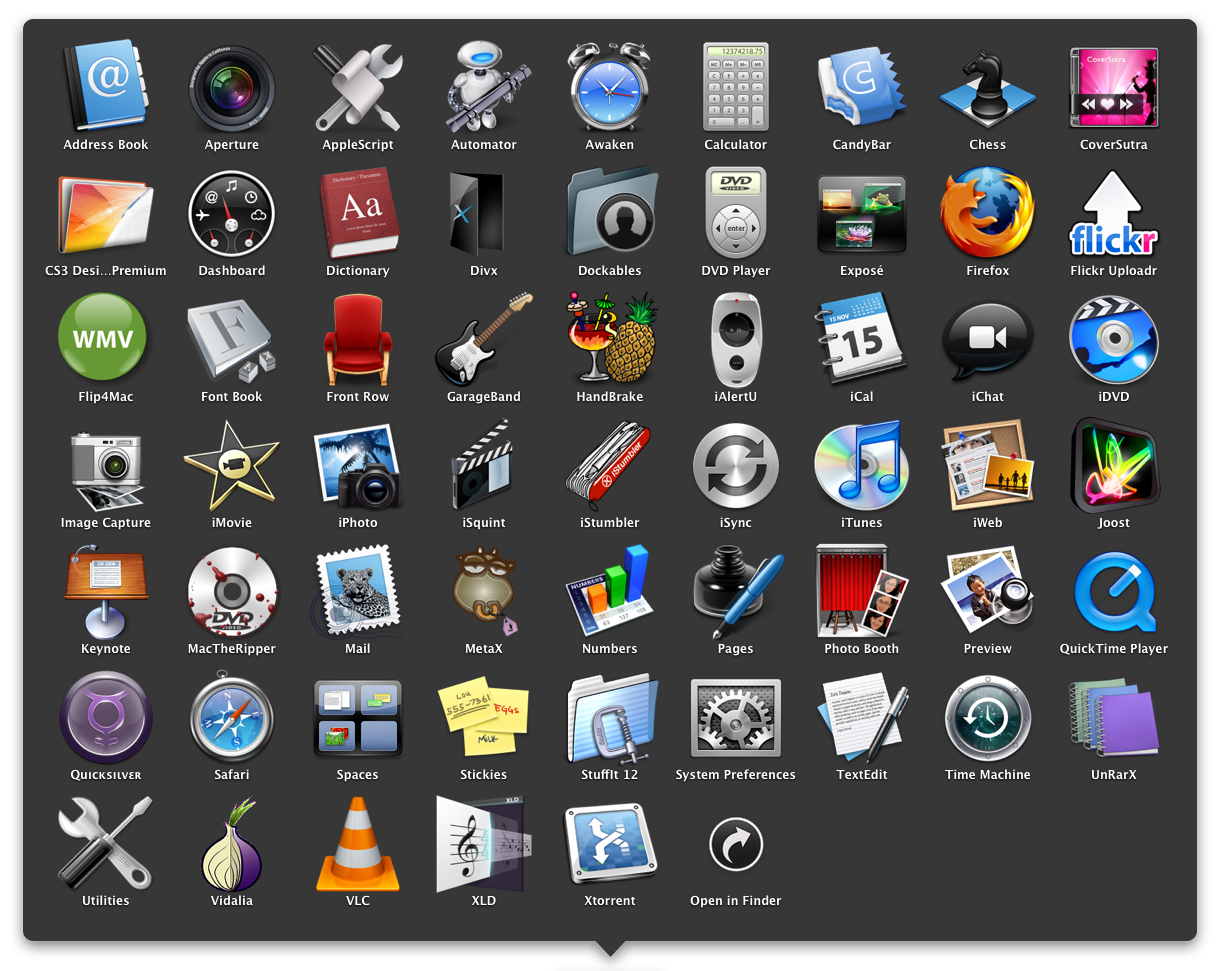Open the StuffIt 12 folder

pyautogui.click(x=610, y=717)
